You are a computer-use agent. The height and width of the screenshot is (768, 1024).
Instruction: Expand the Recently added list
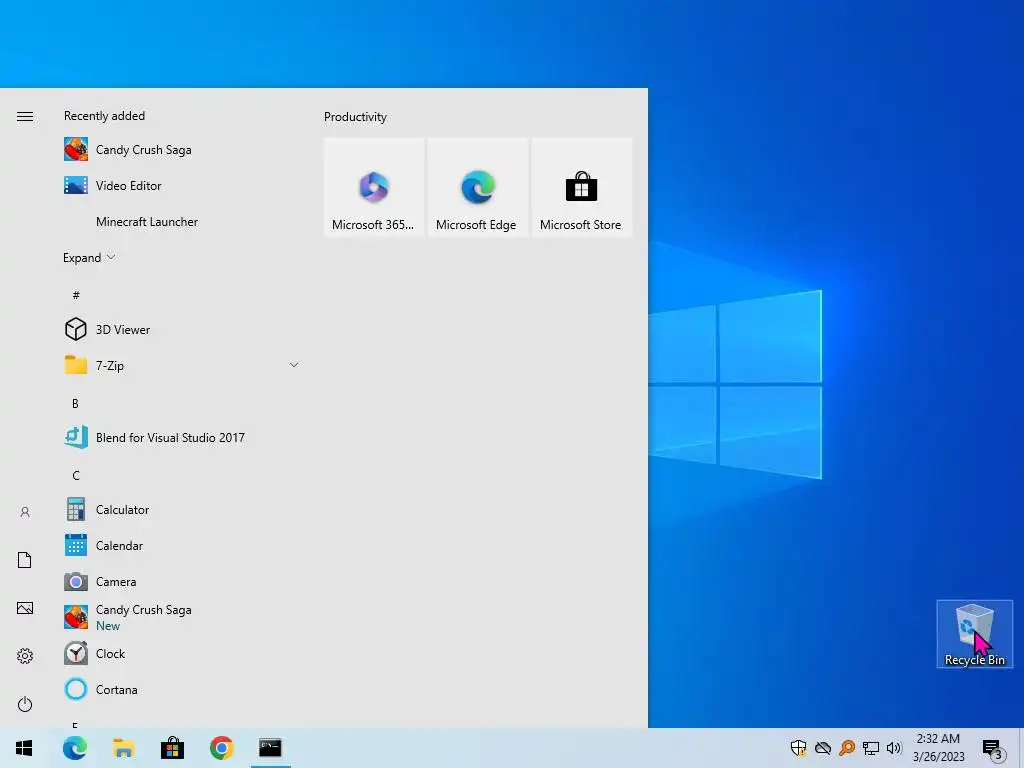click(89, 257)
